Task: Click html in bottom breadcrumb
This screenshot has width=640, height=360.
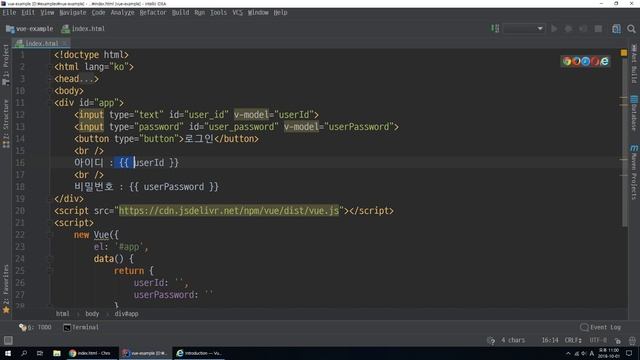Action: tap(62, 314)
